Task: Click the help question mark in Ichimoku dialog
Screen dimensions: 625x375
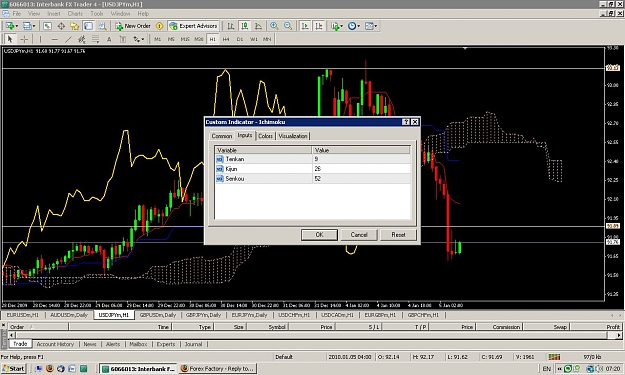Action: pos(406,122)
